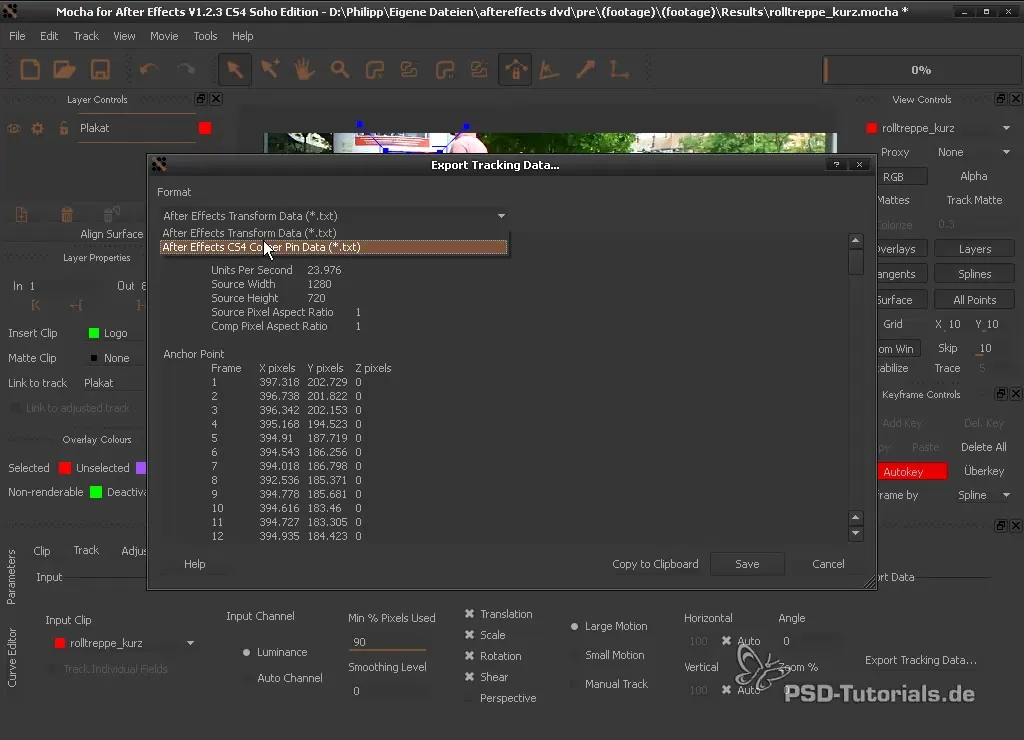Toggle Horizontal Auto checkbox

click(726, 641)
